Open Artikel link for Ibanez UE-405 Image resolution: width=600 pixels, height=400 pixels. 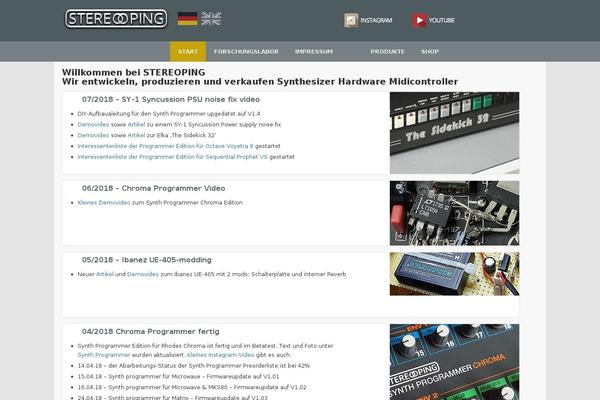point(104,274)
